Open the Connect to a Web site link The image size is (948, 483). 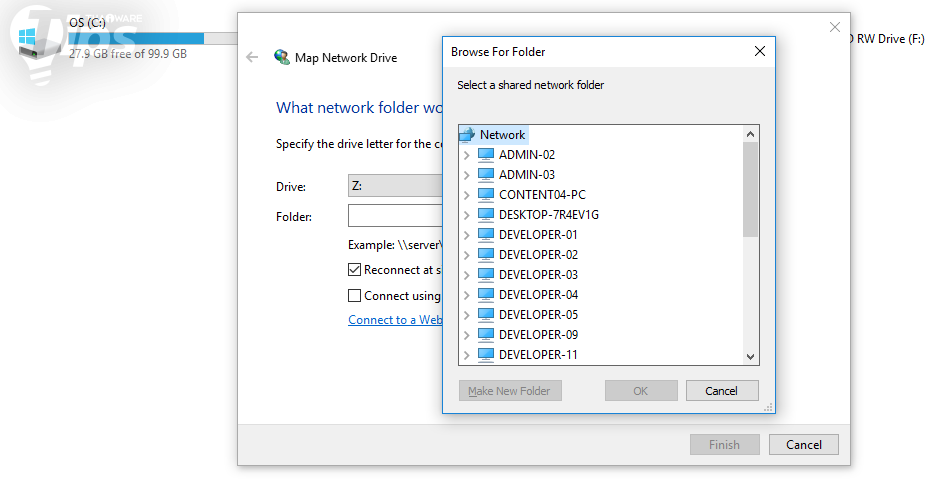coord(395,320)
